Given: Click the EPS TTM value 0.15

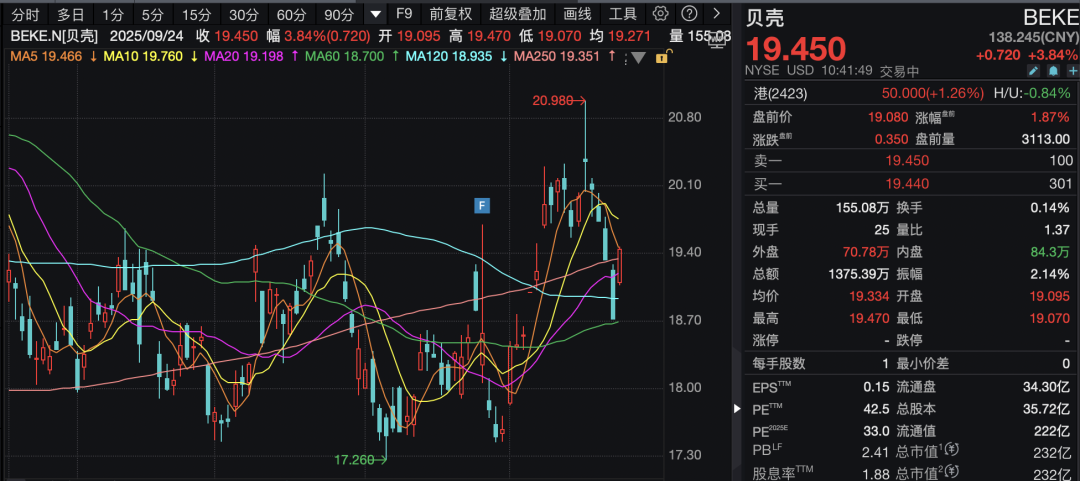Looking at the screenshot, I should click(x=877, y=387).
